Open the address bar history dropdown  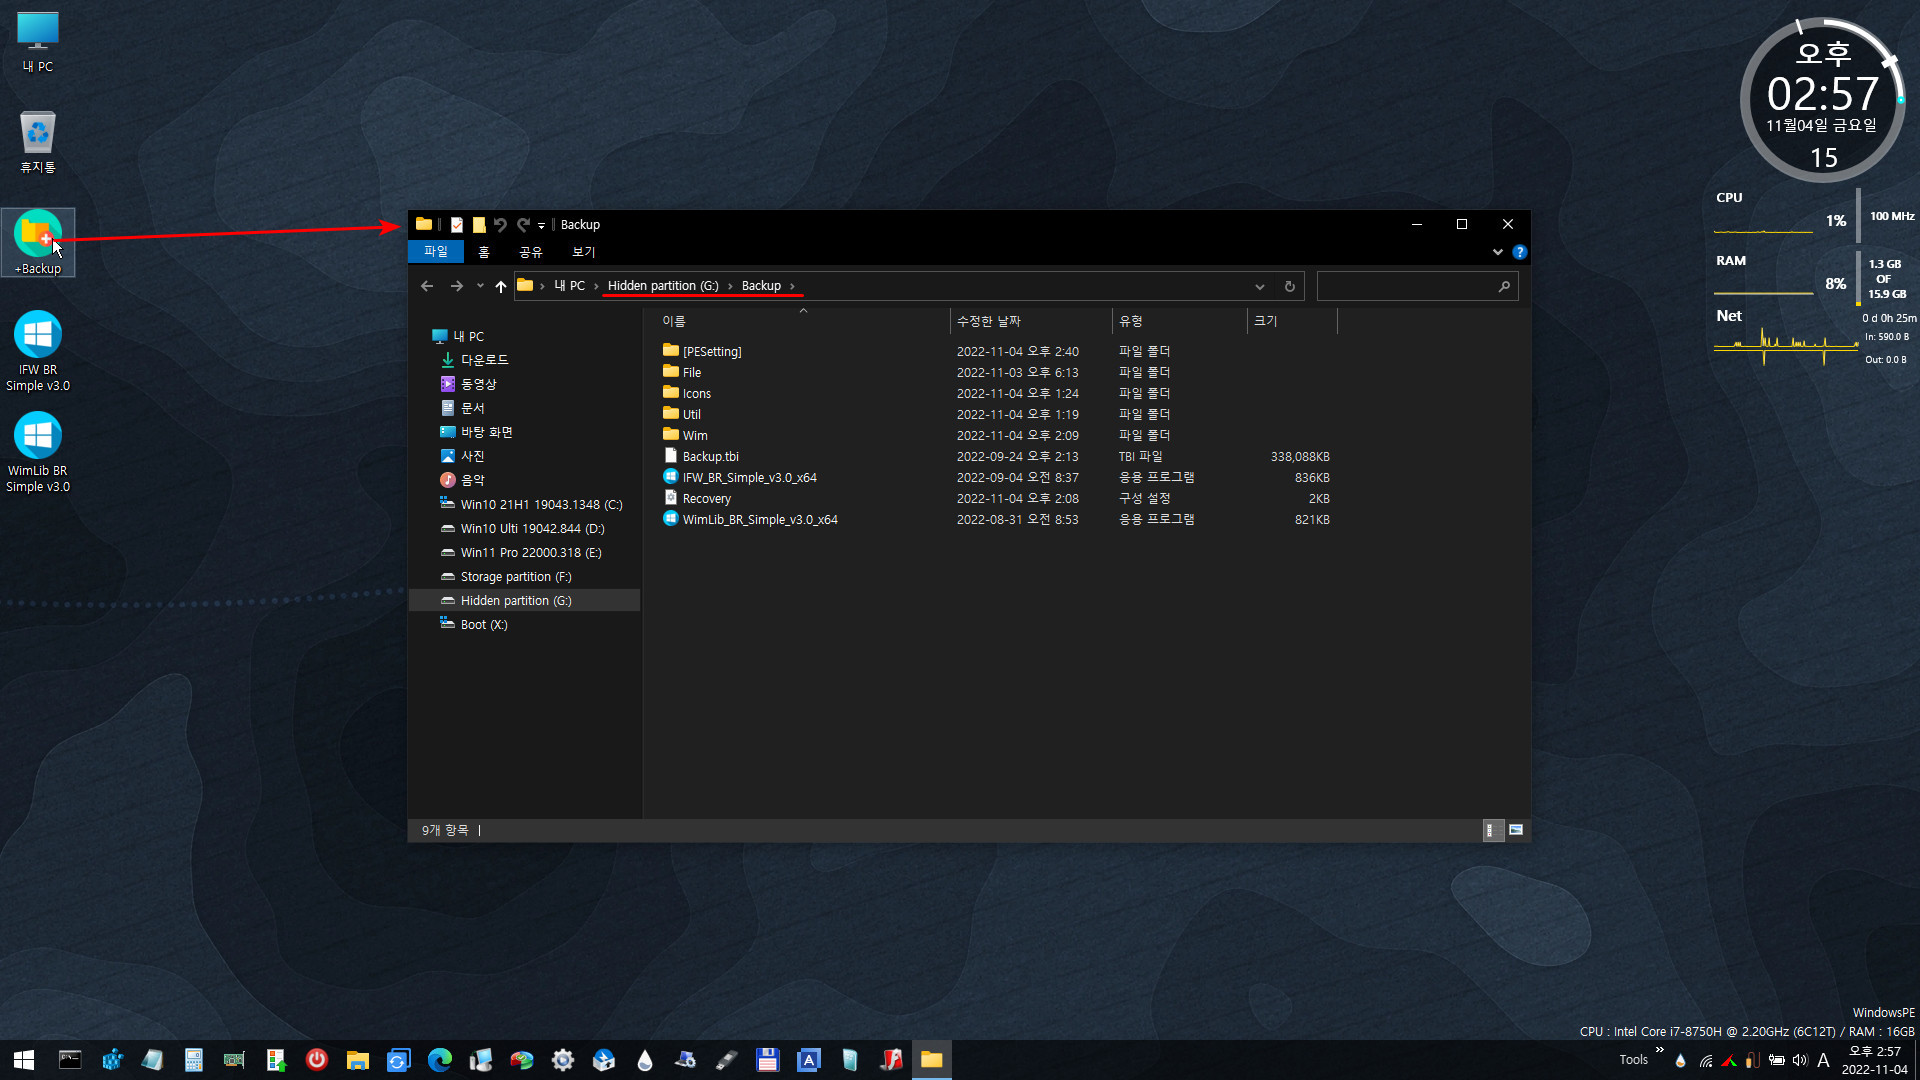tap(1260, 287)
